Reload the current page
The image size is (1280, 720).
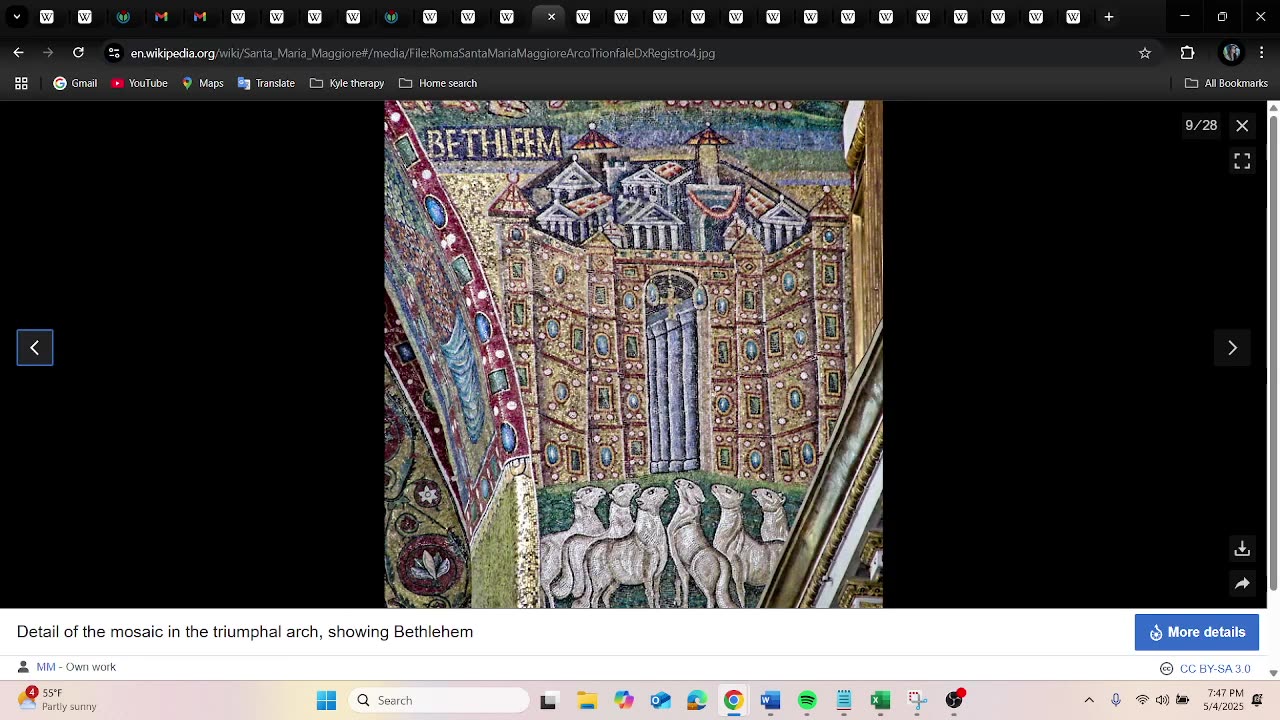(78, 53)
